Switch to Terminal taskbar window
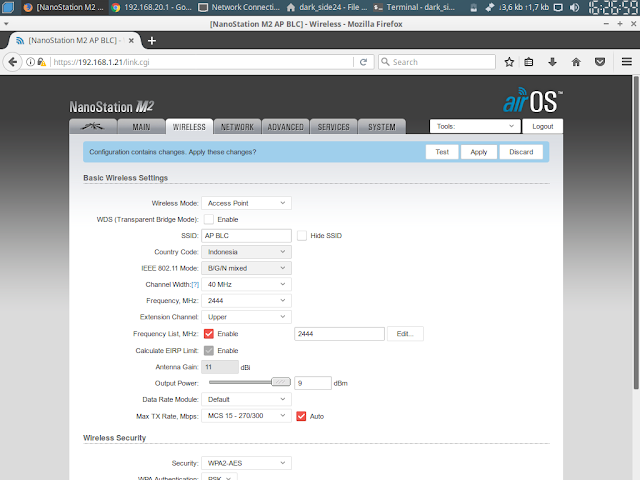The width and height of the screenshot is (640, 480). (x=415, y=7)
